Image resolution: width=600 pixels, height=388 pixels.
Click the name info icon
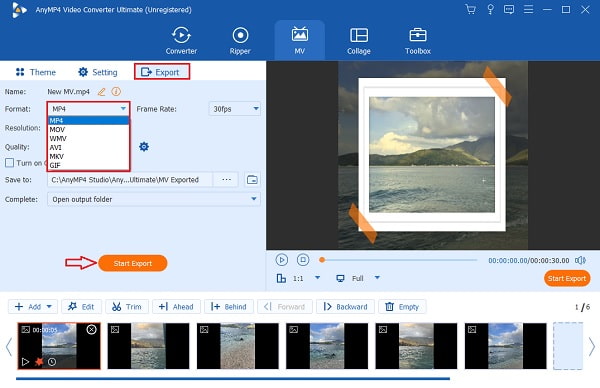click(116, 91)
